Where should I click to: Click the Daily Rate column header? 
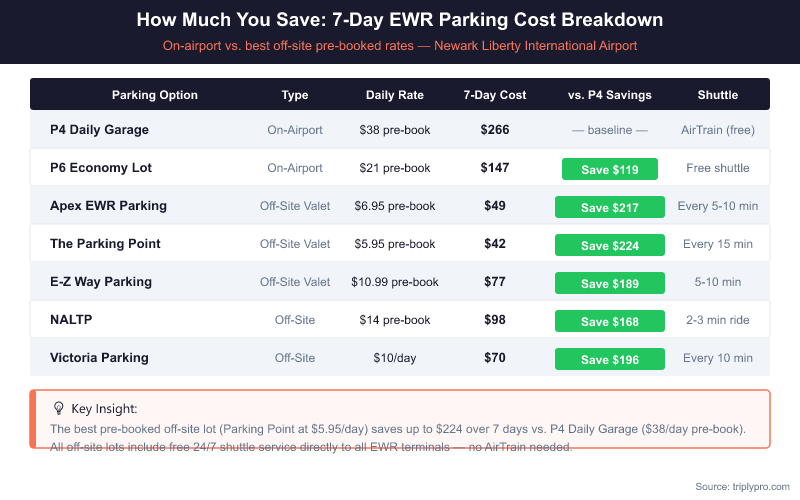tap(395, 95)
